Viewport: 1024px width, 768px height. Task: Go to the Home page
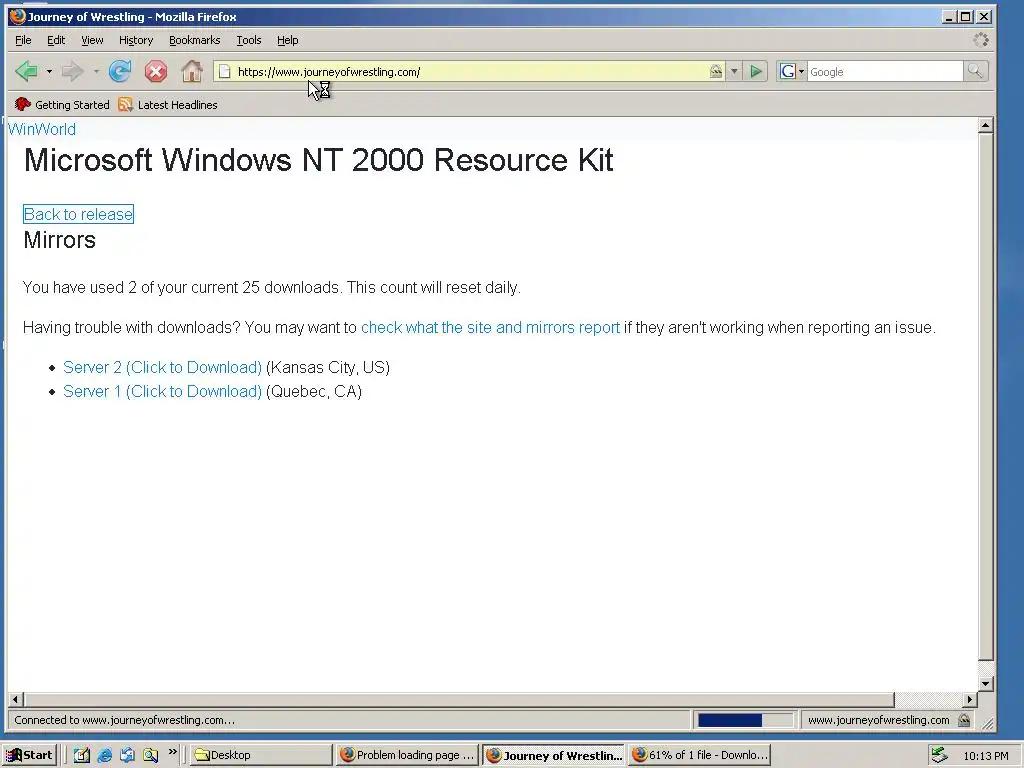191,71
